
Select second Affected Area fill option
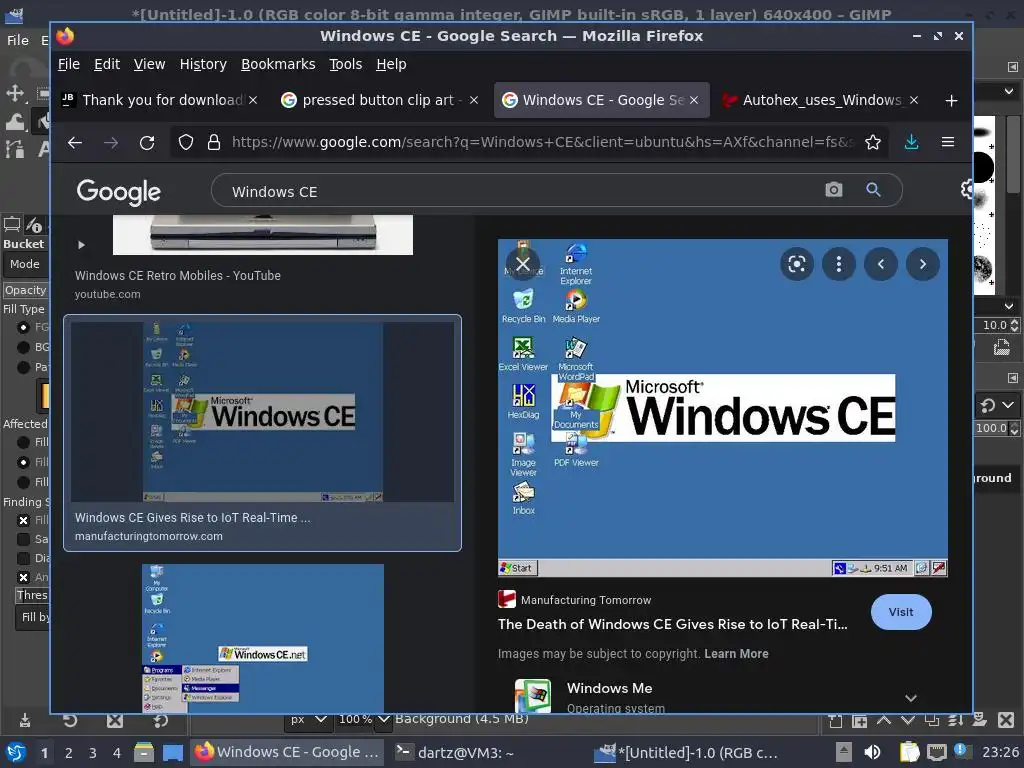click(x=24, y=462)
